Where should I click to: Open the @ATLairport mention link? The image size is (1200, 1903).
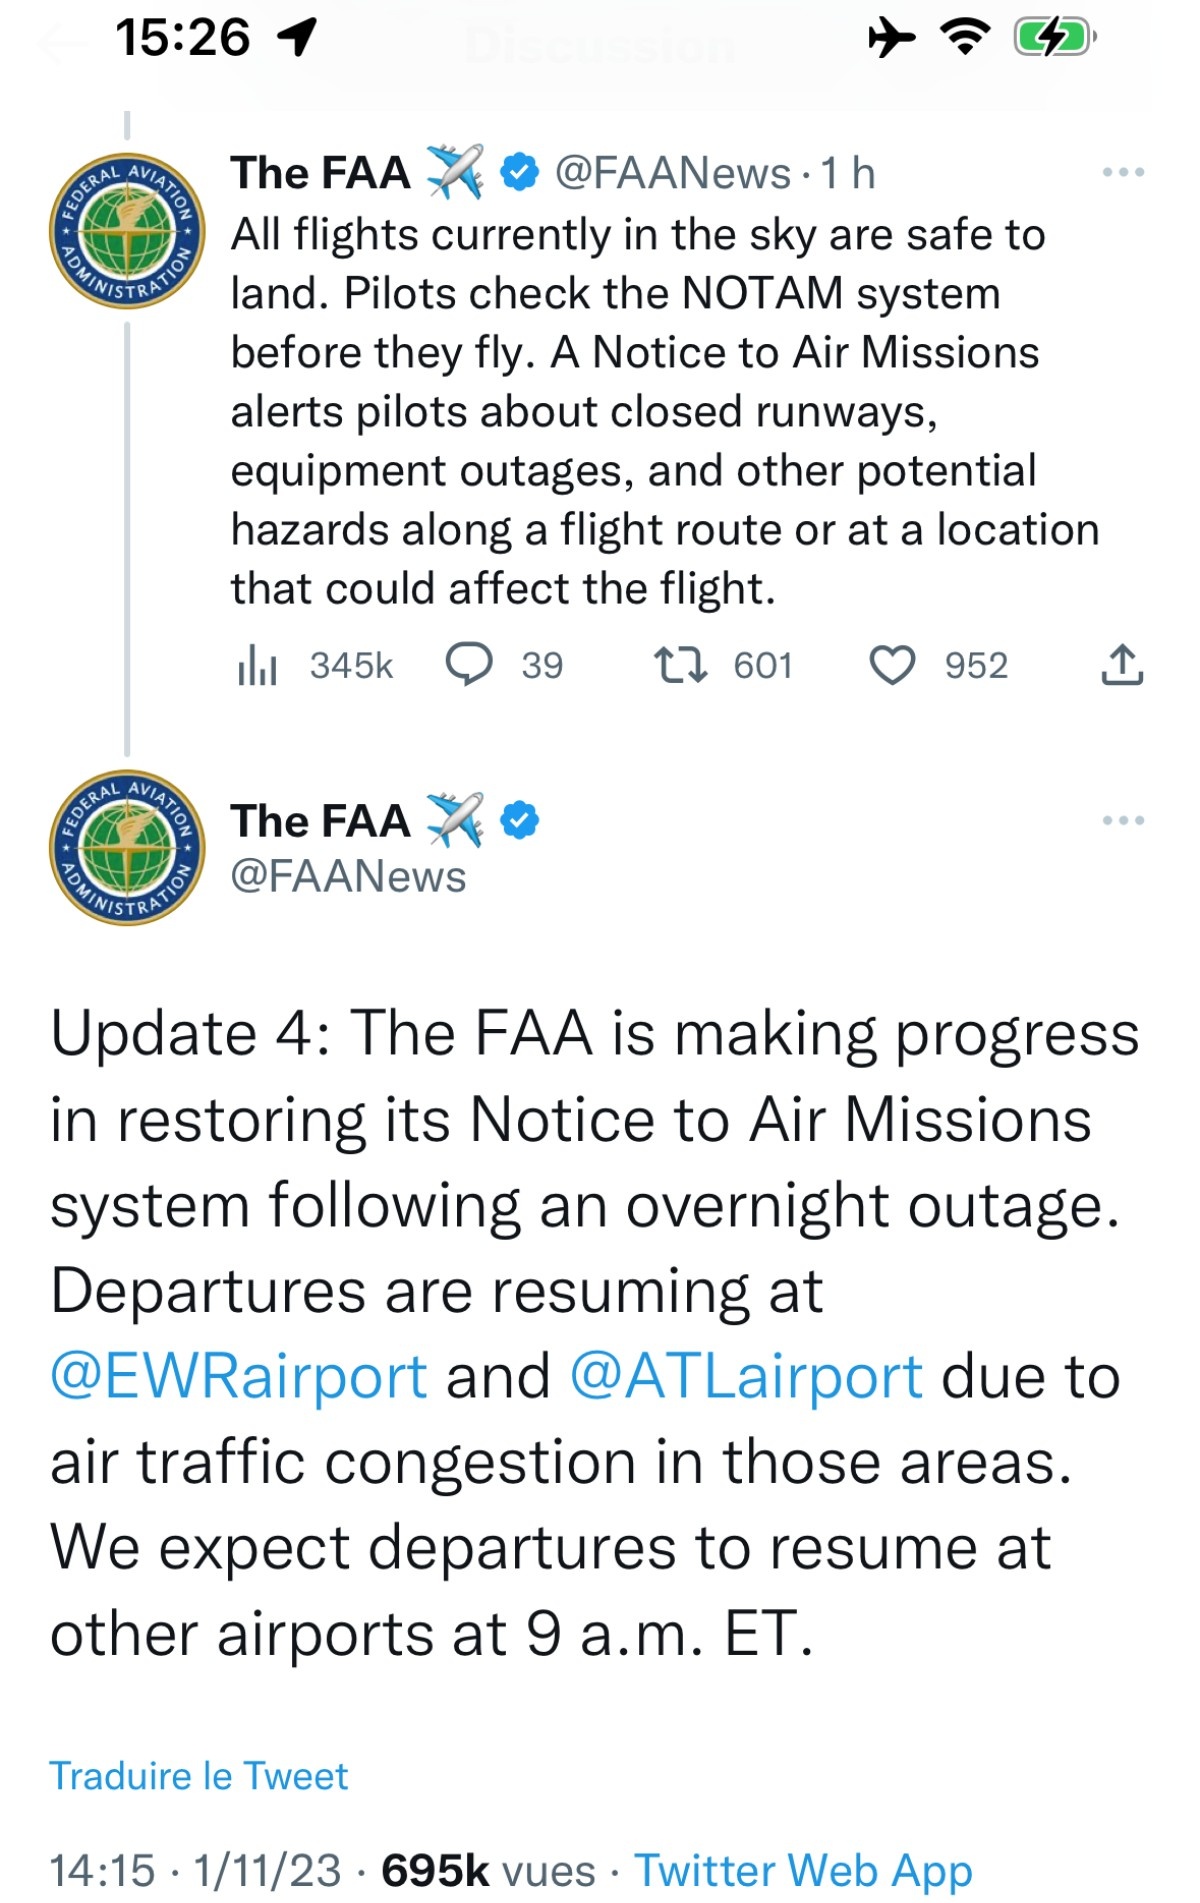tap(746, 1376)
